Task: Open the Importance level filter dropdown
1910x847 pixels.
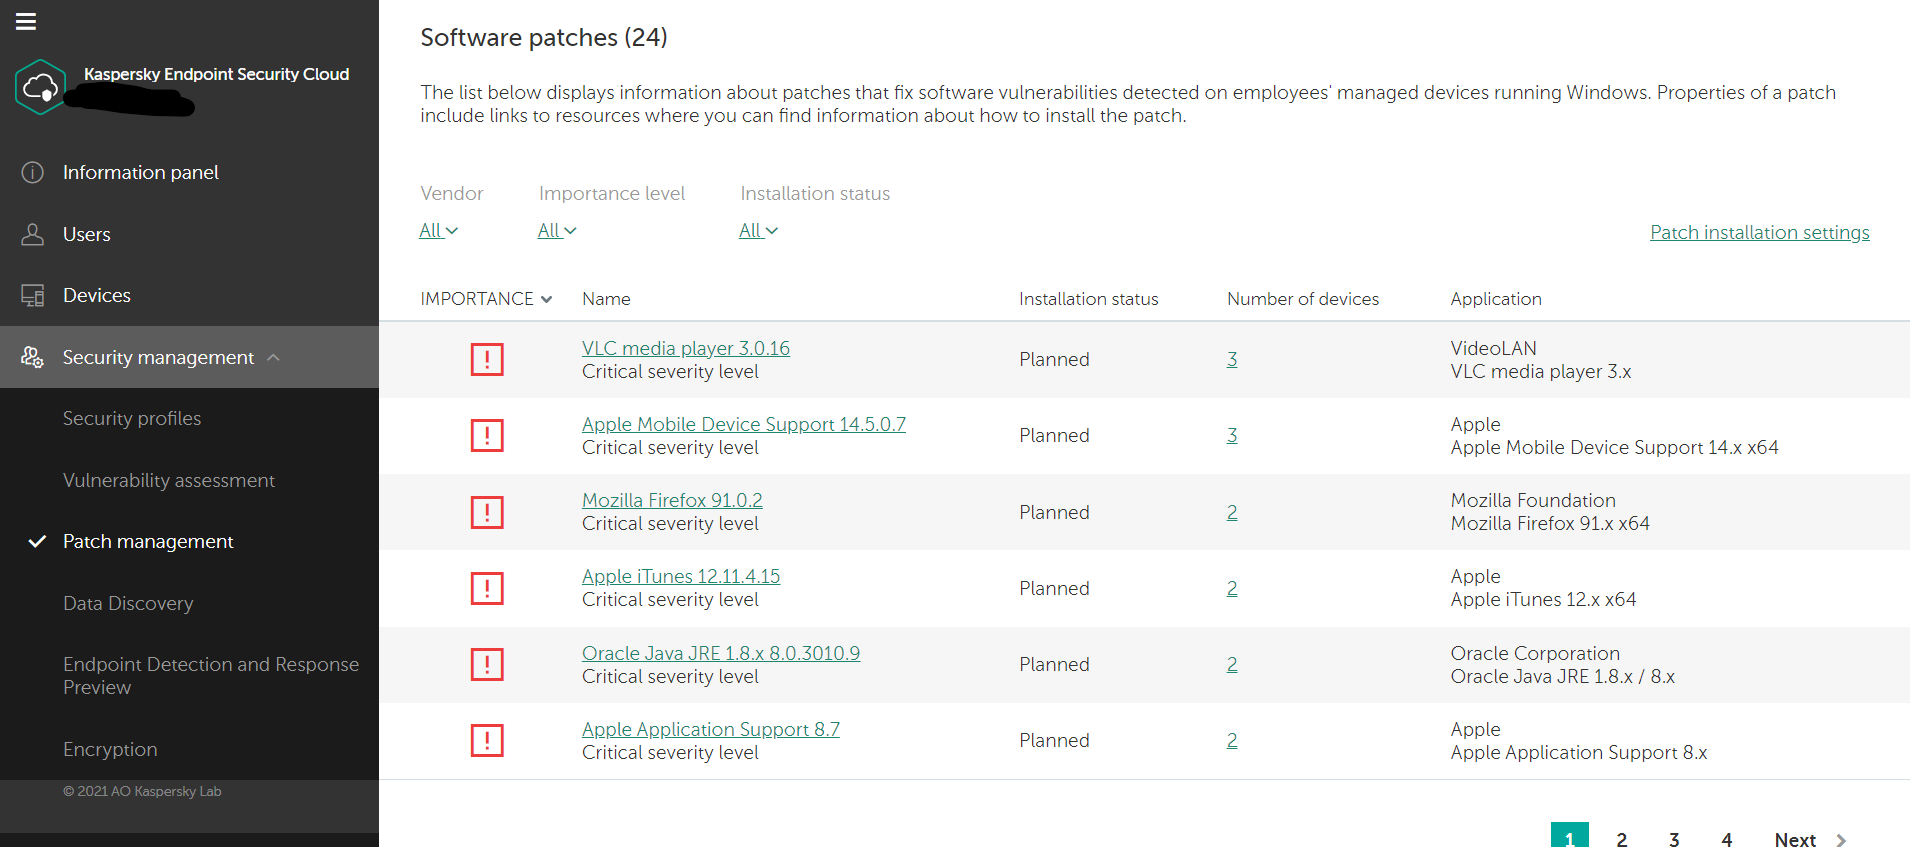Action: pos(557,231)
